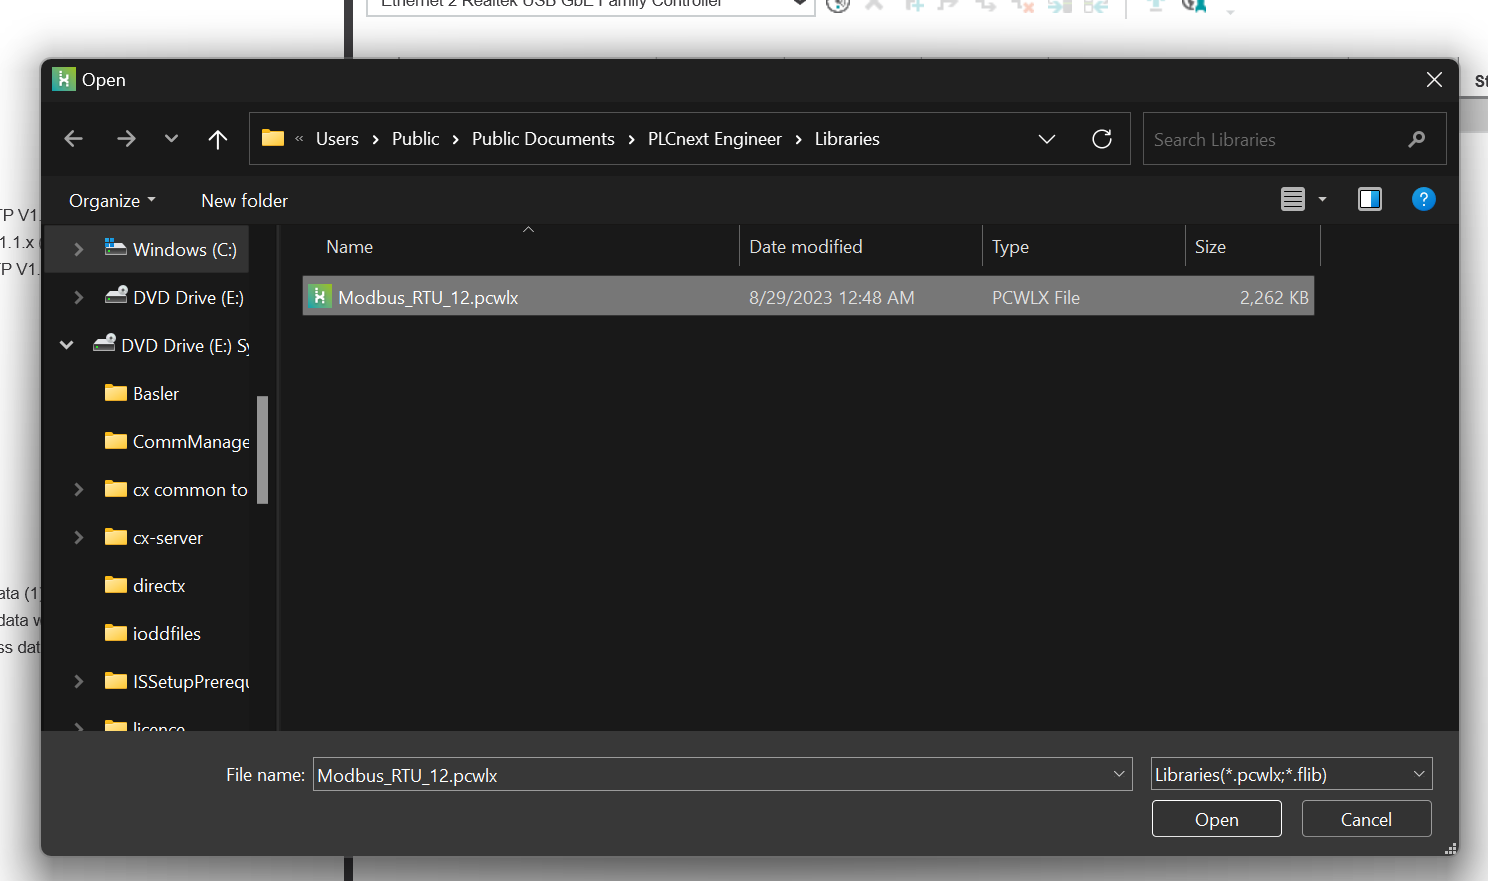The image size is (1488, 881).
Task: Open recent locations dropdown arrow
Action: [171, 139]
